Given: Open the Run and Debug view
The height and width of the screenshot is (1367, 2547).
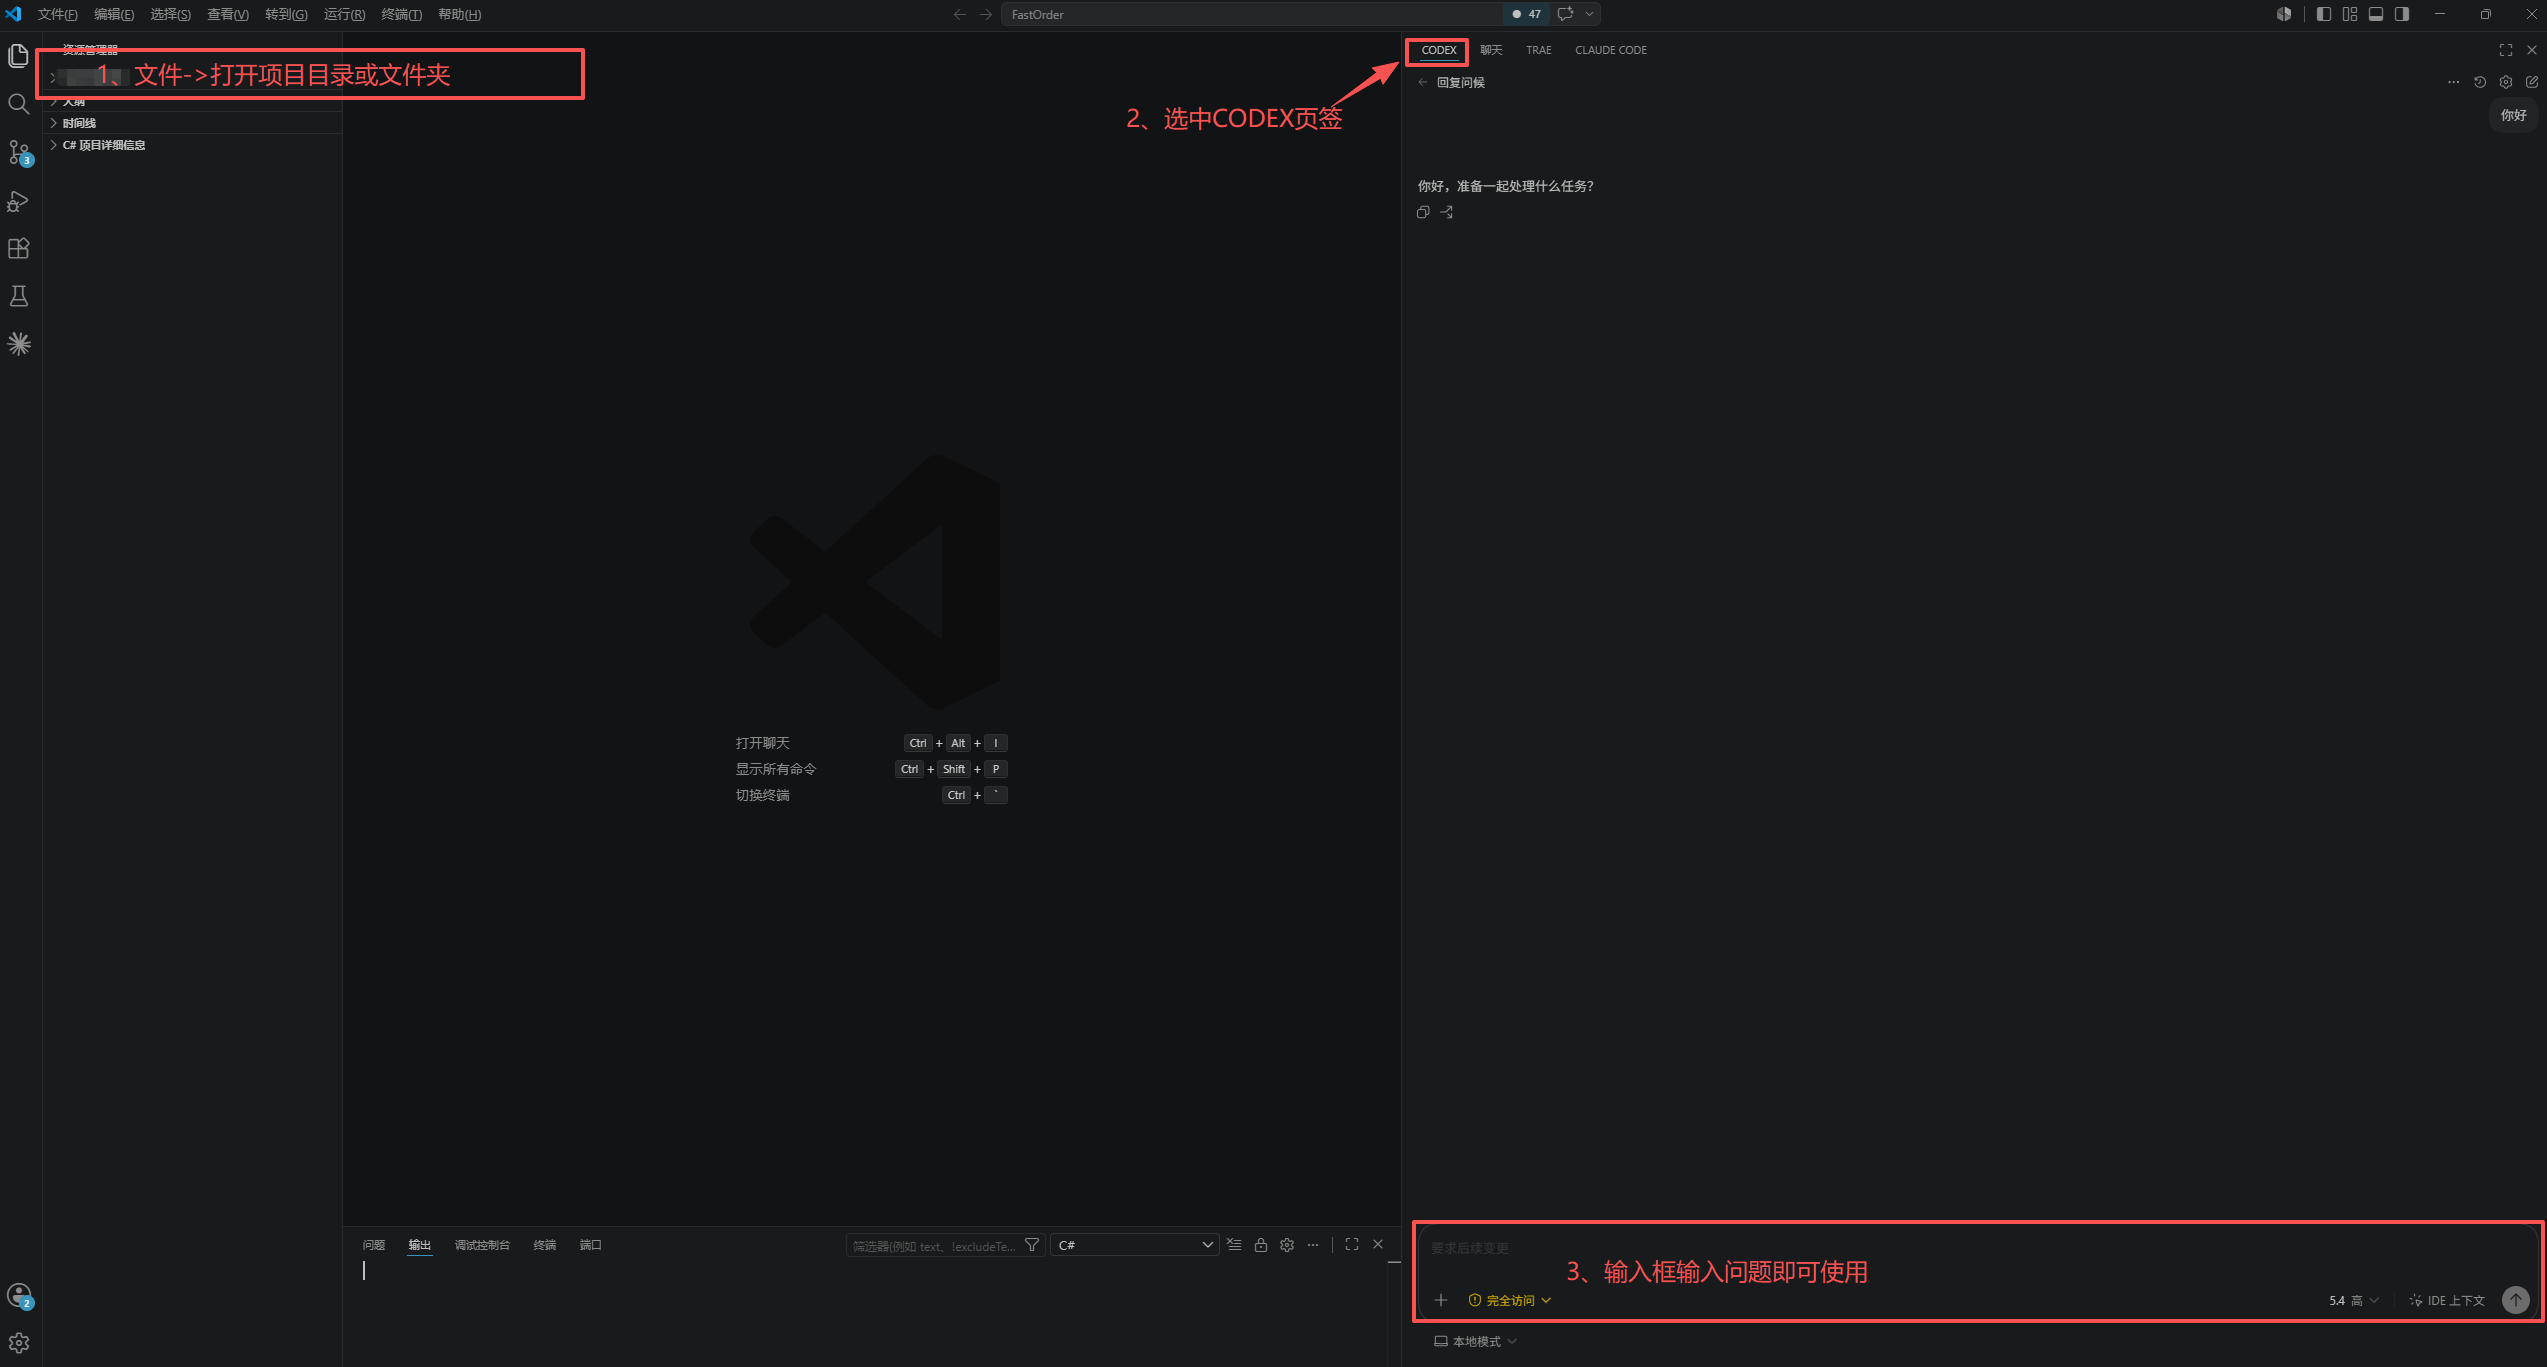Looking at the screenshot, I should (18, 200).
